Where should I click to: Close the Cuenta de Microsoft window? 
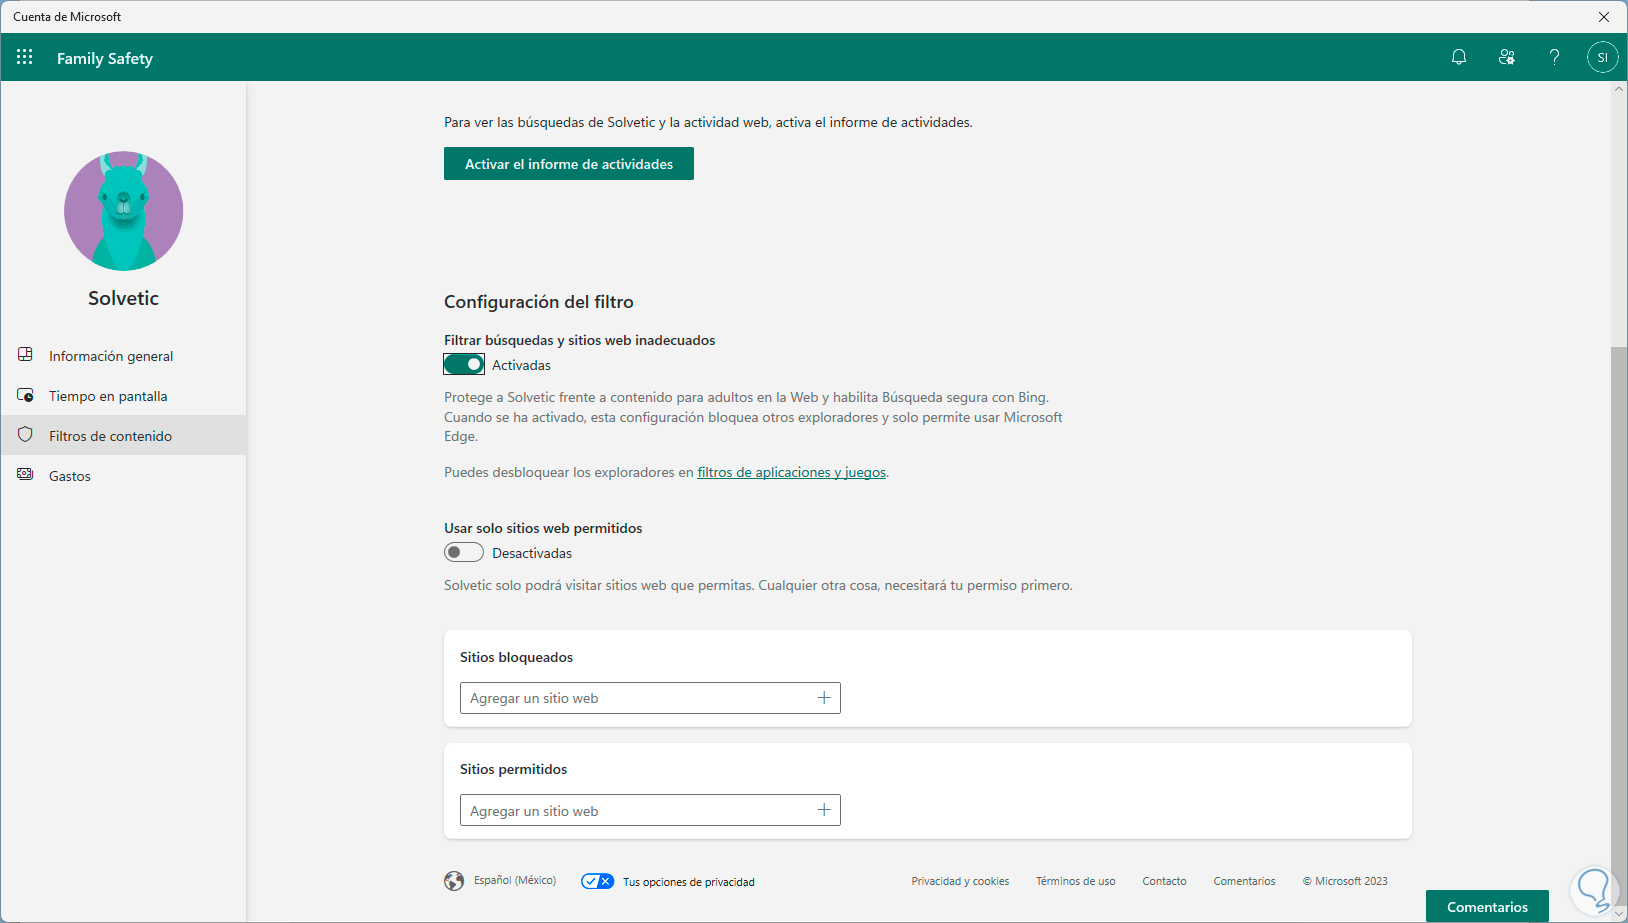click(x=1604, y=17)
